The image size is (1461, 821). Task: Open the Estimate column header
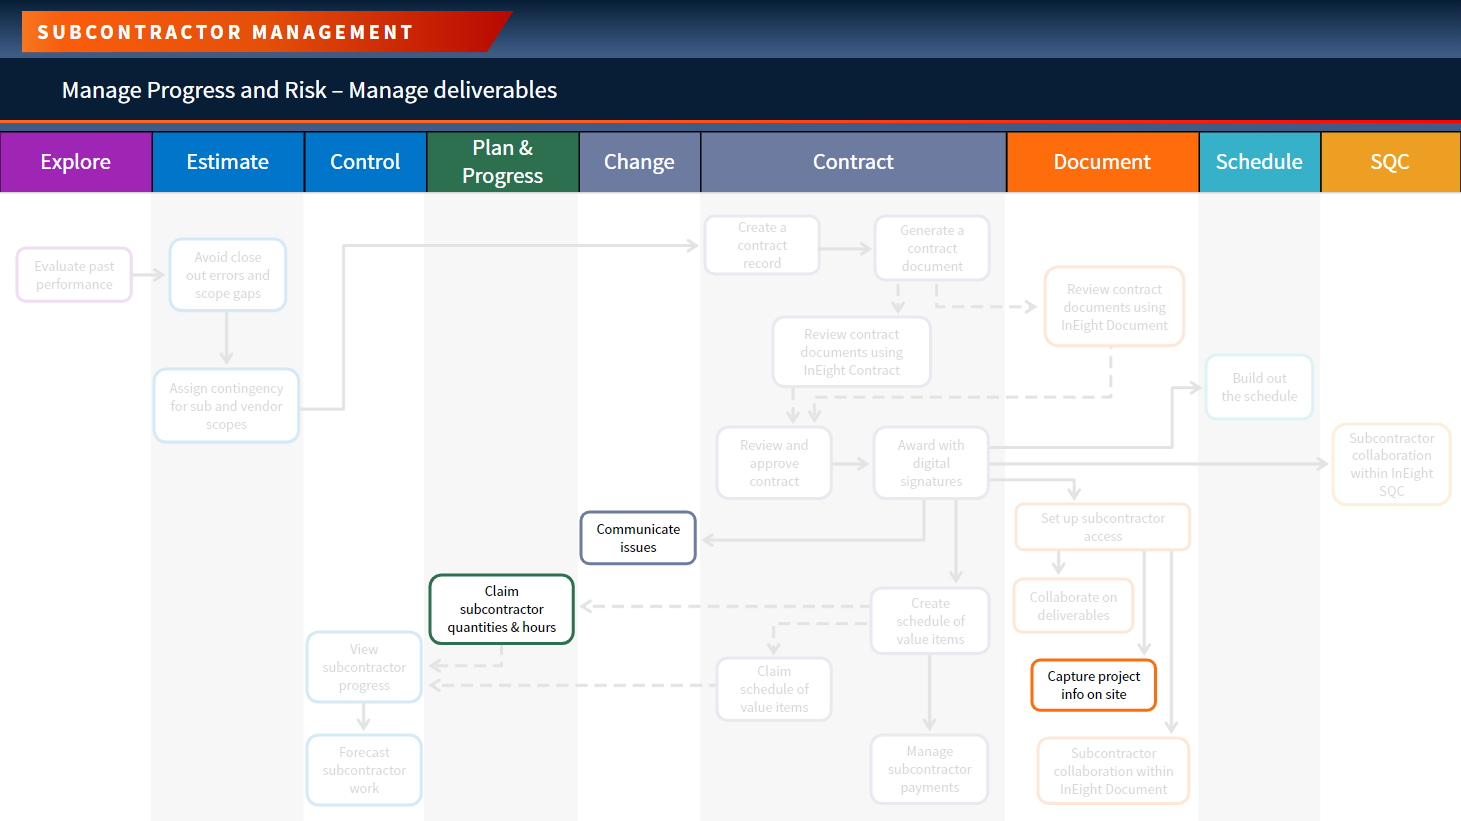pyautogui.click(x=228, y=162)
